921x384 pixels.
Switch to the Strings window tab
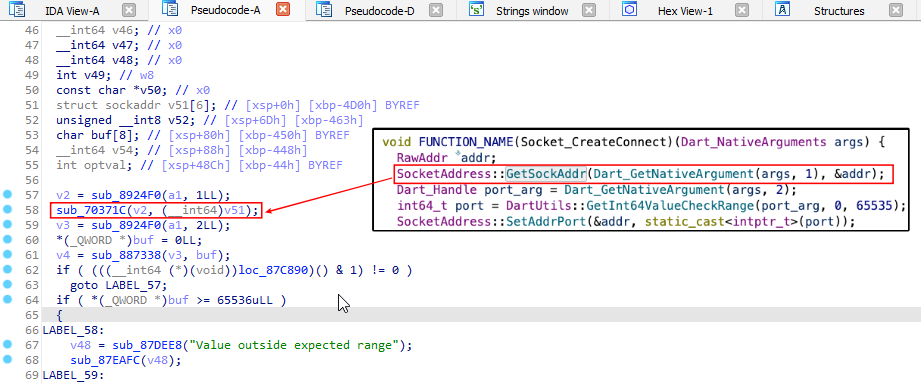(532, 11)
